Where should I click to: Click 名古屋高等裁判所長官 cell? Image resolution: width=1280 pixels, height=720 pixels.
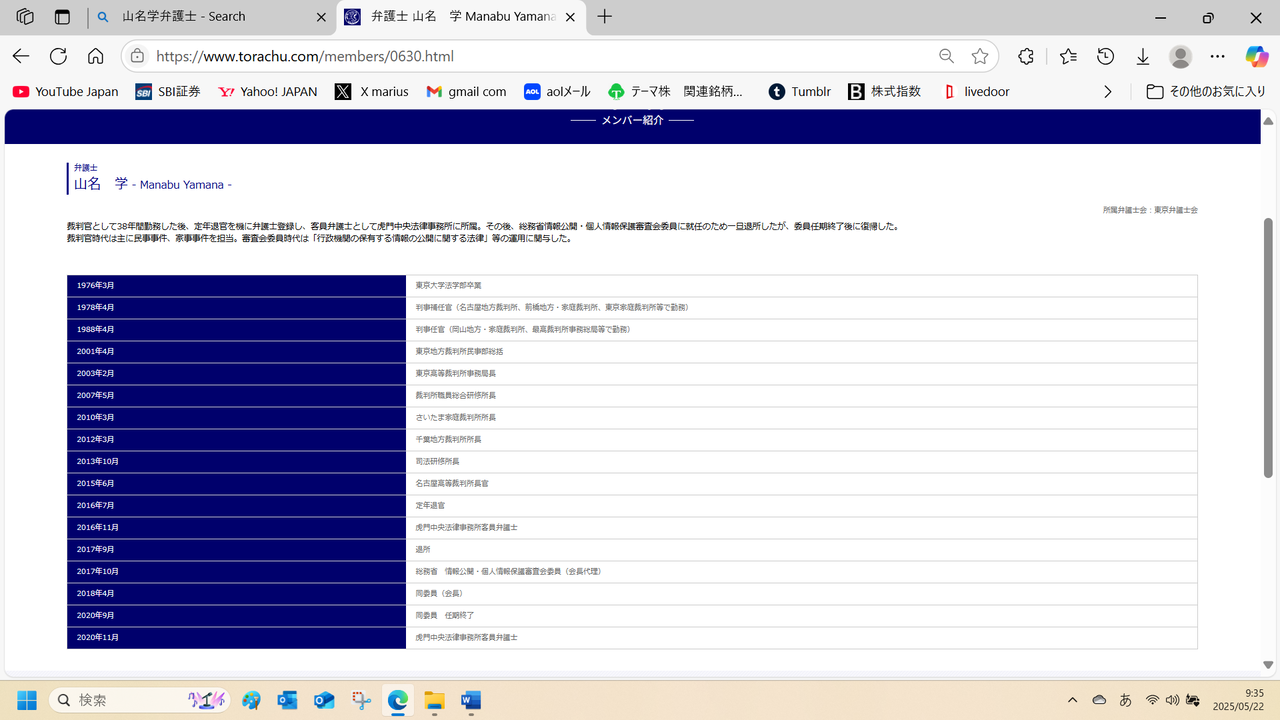point(801,484)
